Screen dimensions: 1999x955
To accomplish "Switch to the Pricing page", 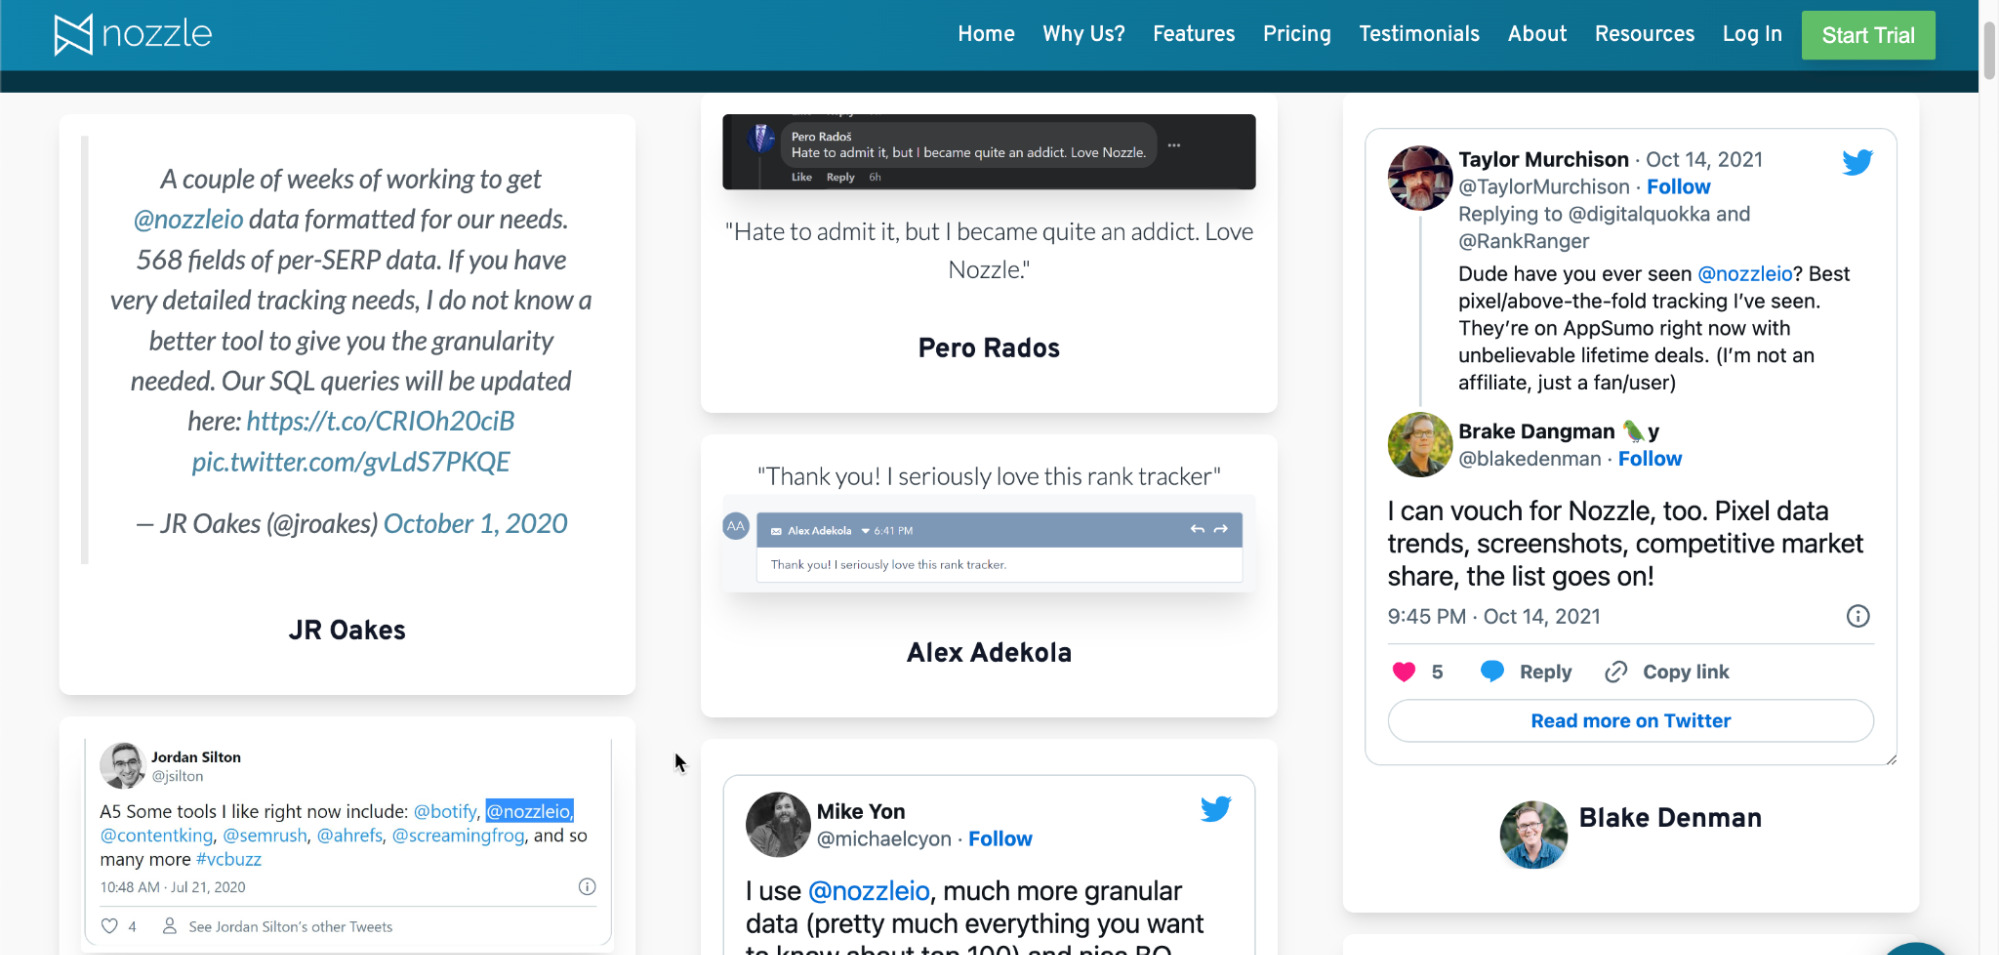I will 1296,33.
